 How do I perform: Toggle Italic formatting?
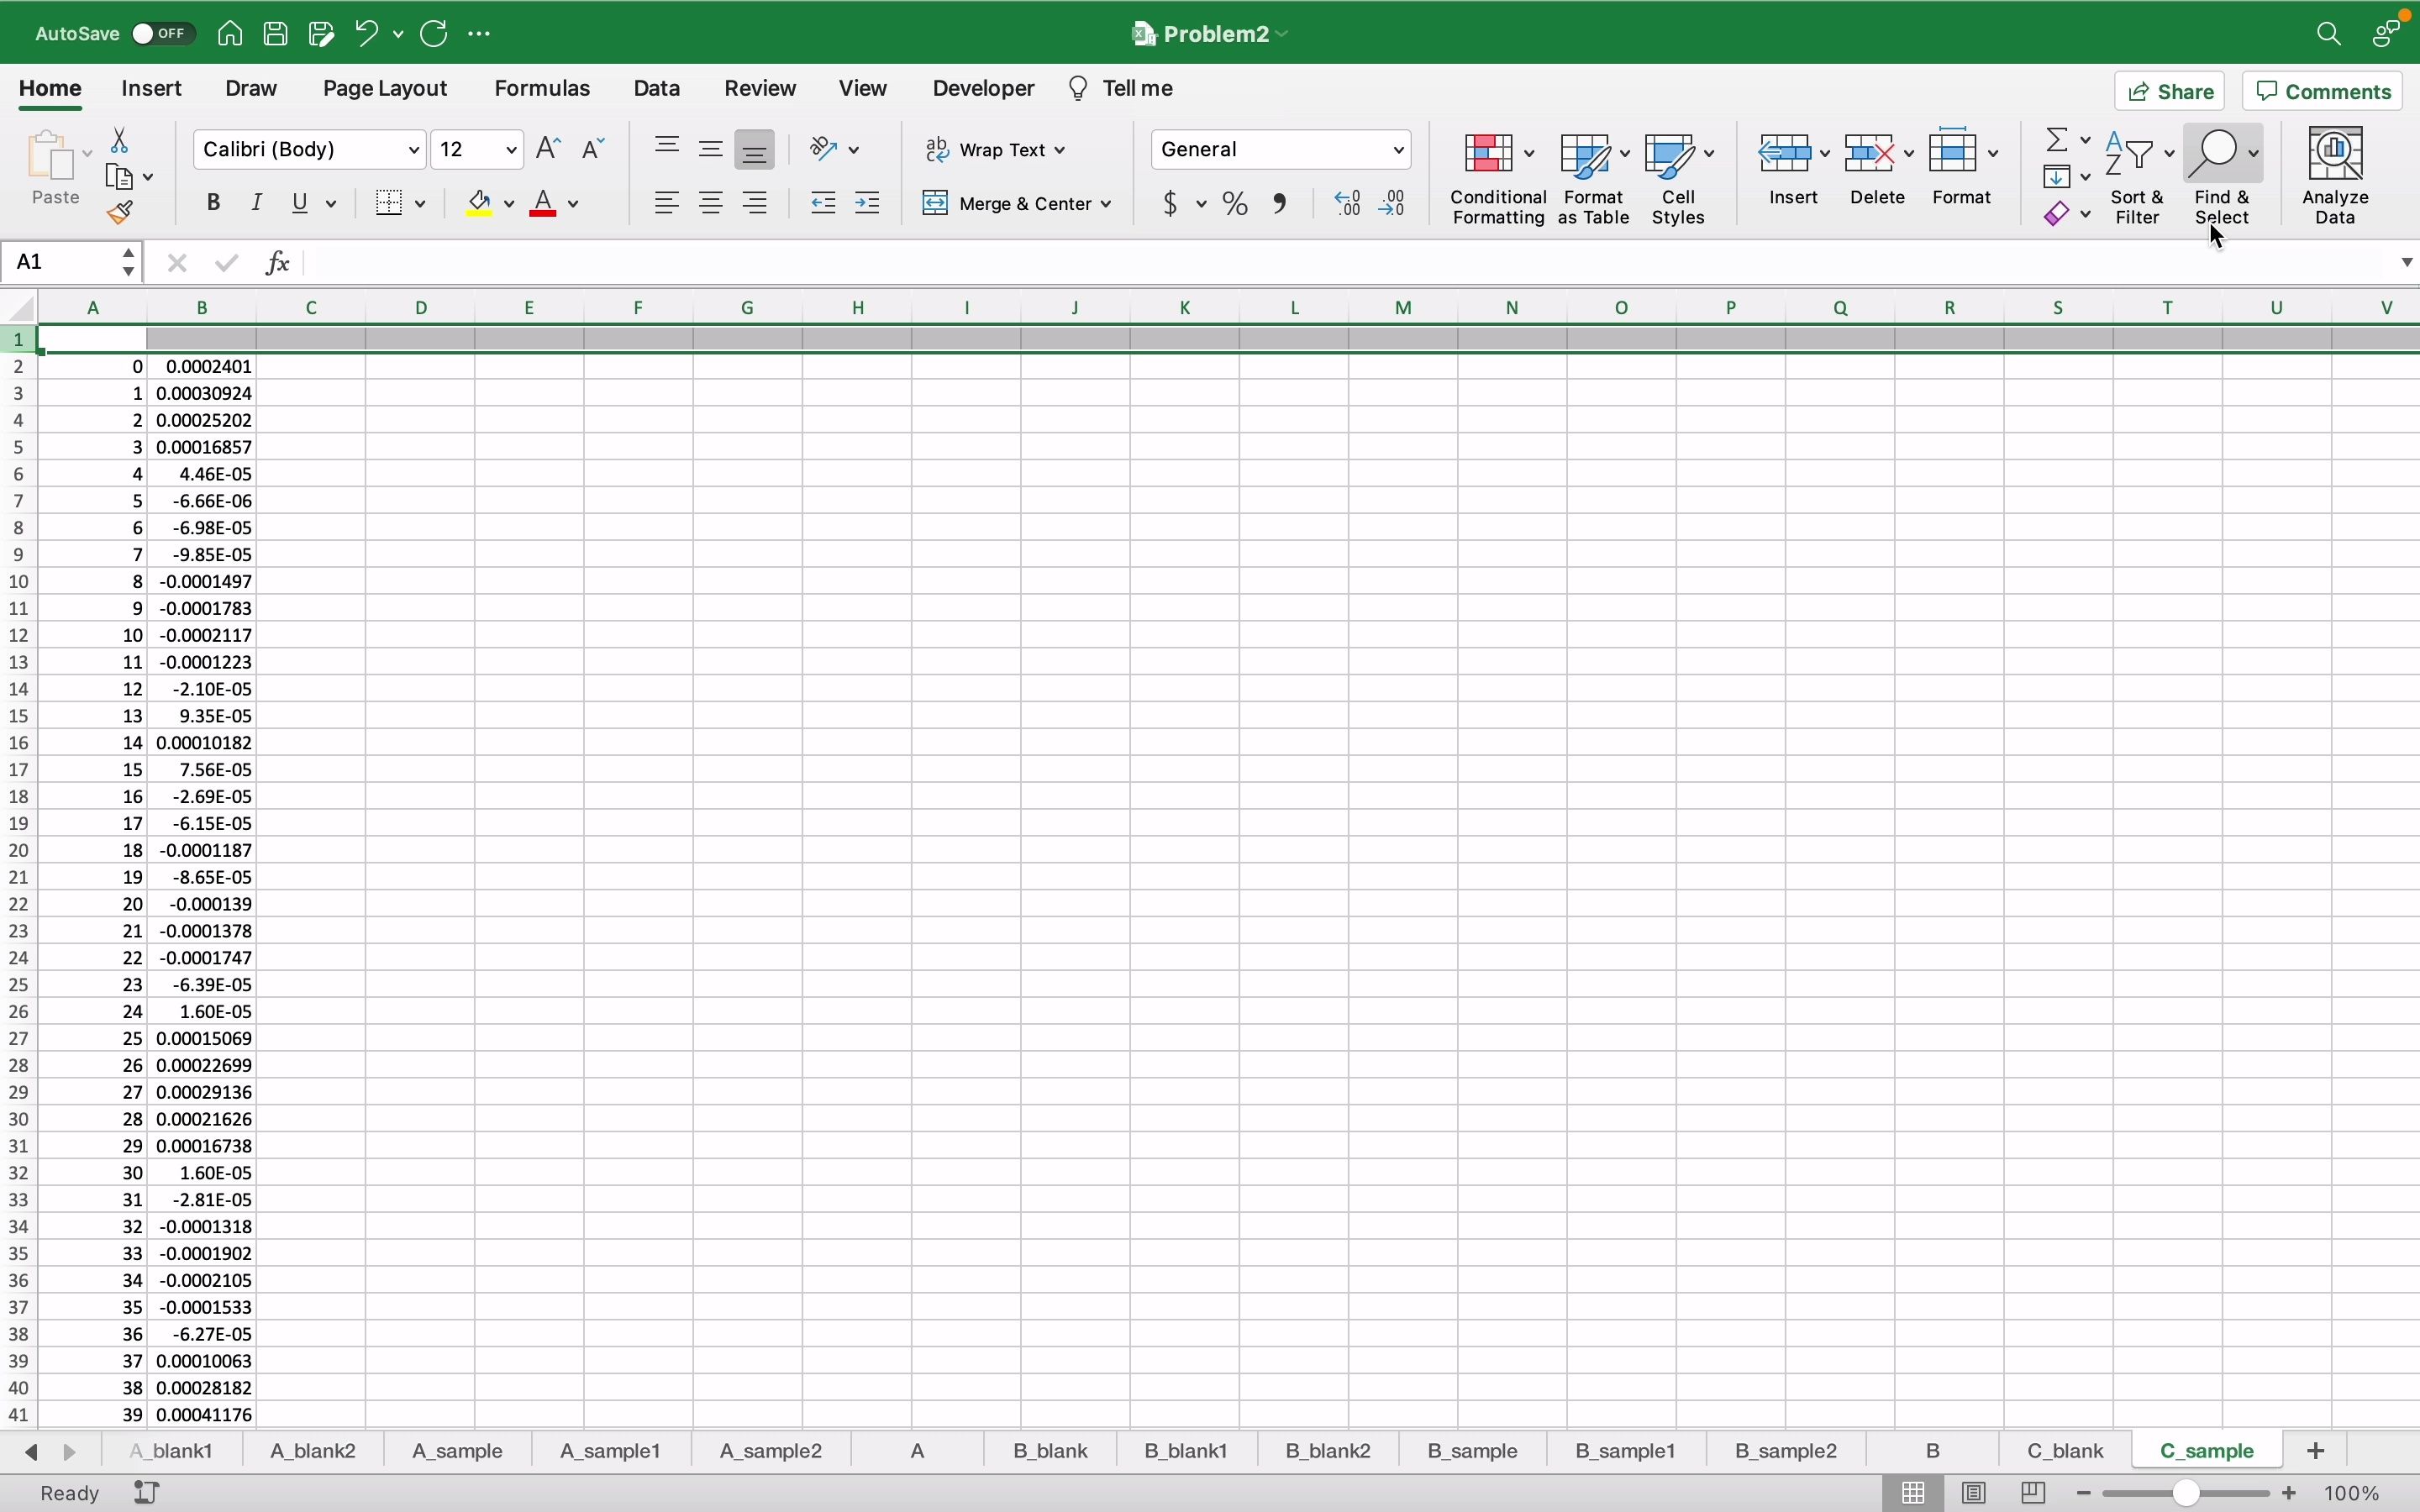[258, 203]
